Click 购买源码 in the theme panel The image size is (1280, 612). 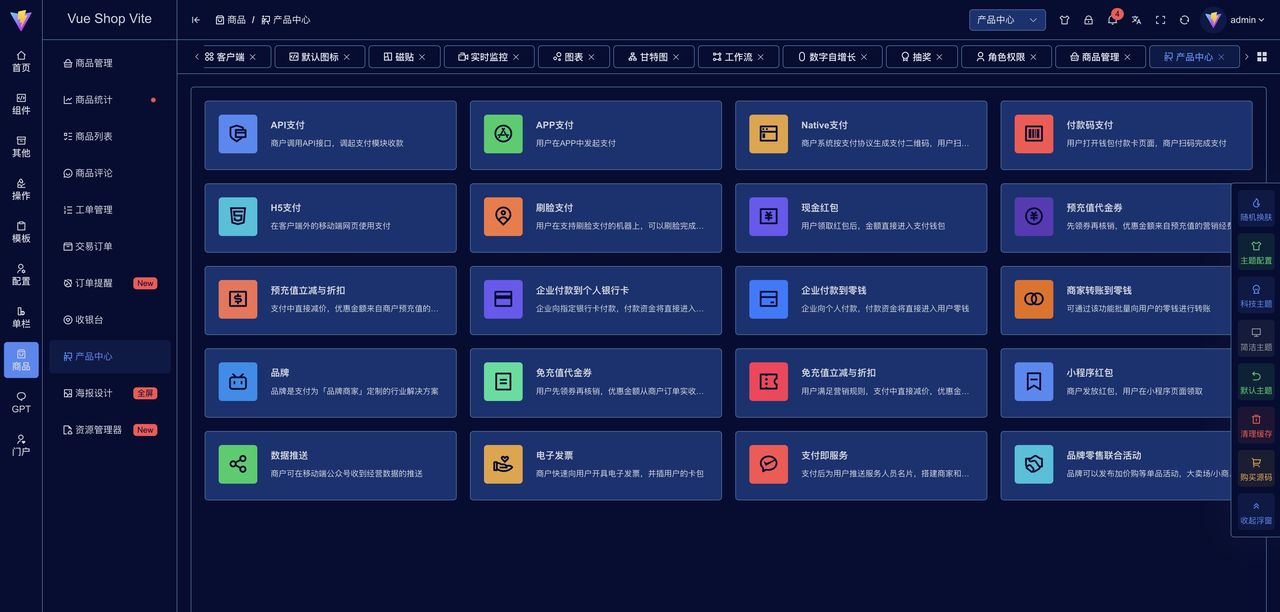coord(1255,468)
